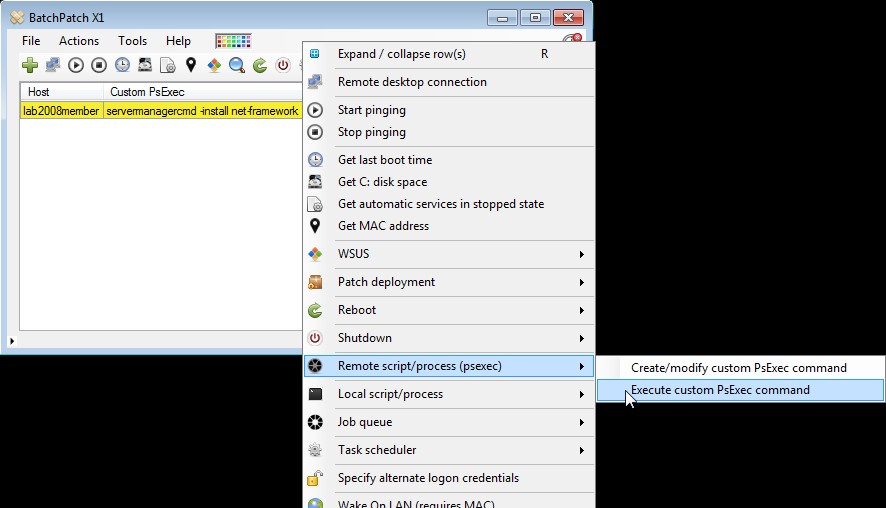Click the magnifying glass search toolbar icon
The height and width of the screenshot is (508, 886).
tap(237, 65)
